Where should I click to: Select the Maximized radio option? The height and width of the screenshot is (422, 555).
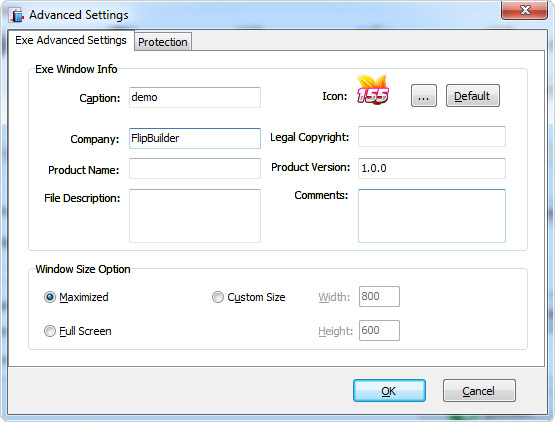(50, 297)
